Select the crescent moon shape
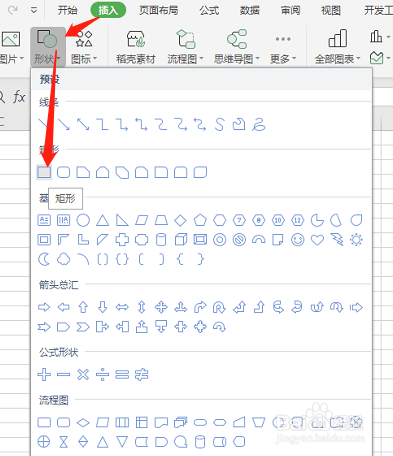Viewport: 393px width, 456px height. pyautogui.click(x=44, y=259)
